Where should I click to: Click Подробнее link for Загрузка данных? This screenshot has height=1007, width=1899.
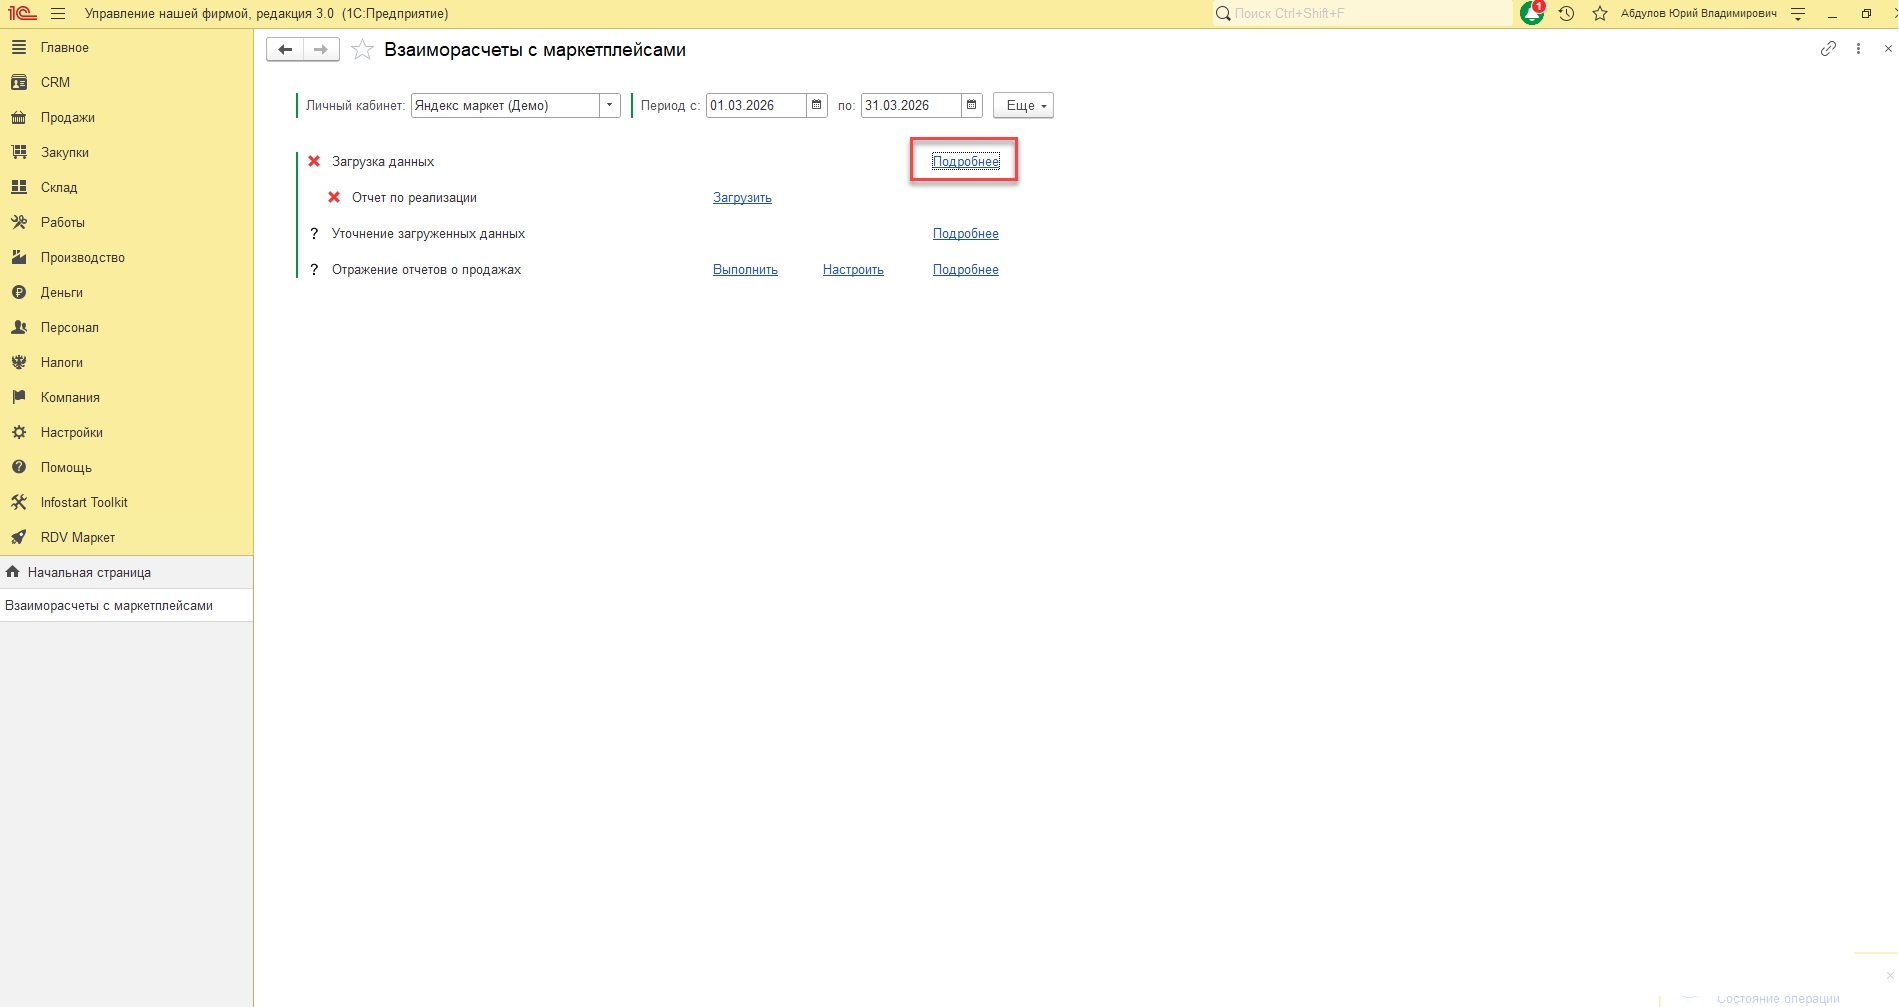pyautogui.click(x=966, y=161)
